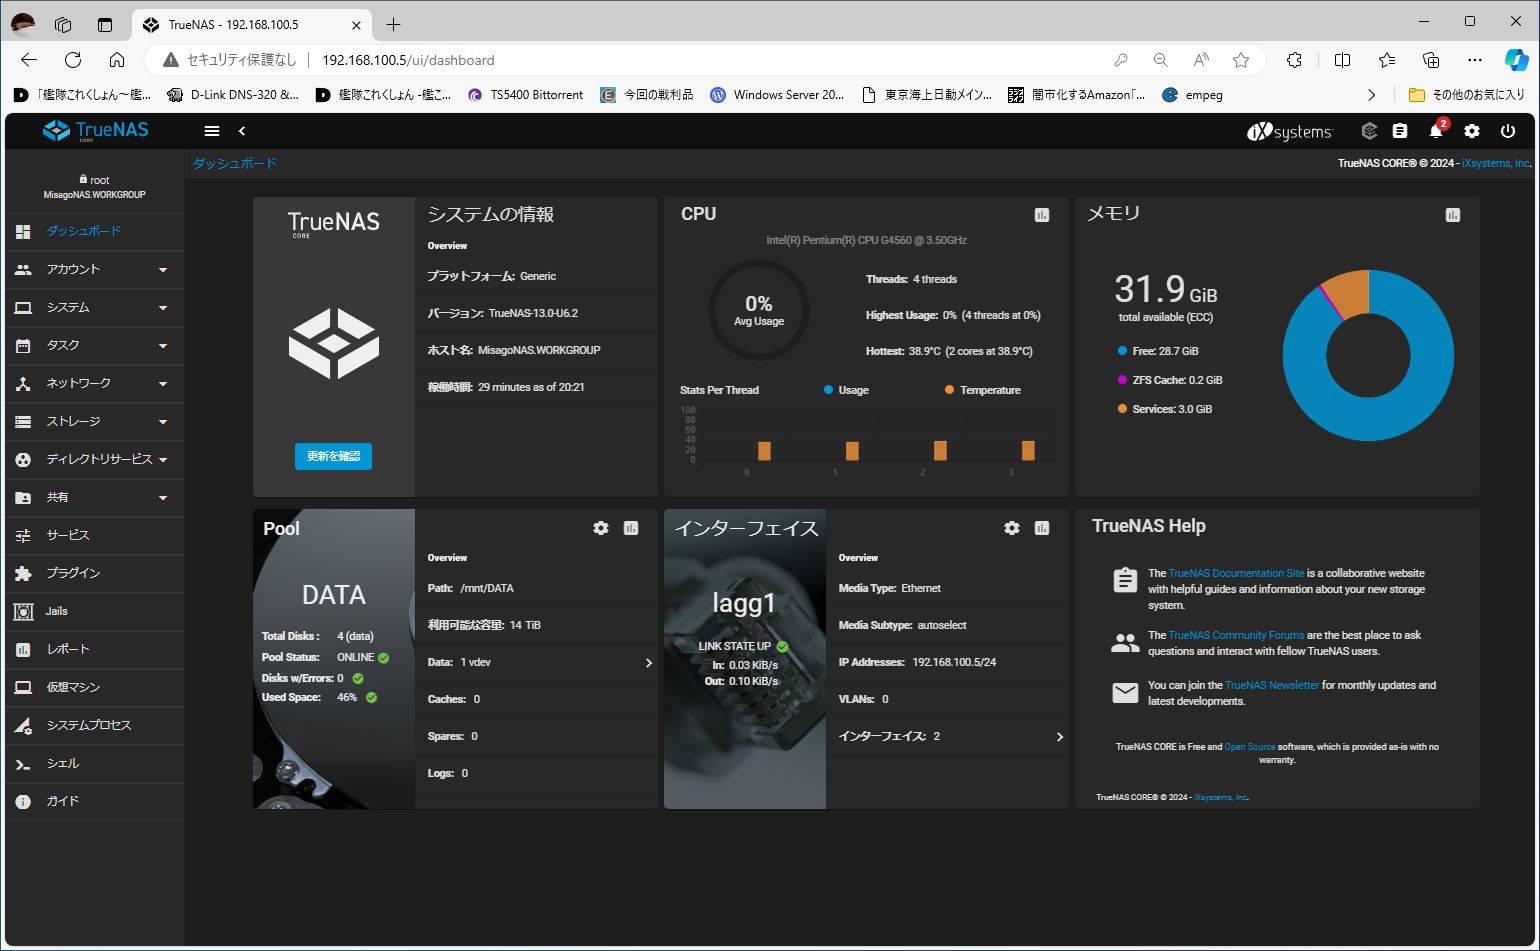Click the TrueNAS logo in header

coord(95,131)
